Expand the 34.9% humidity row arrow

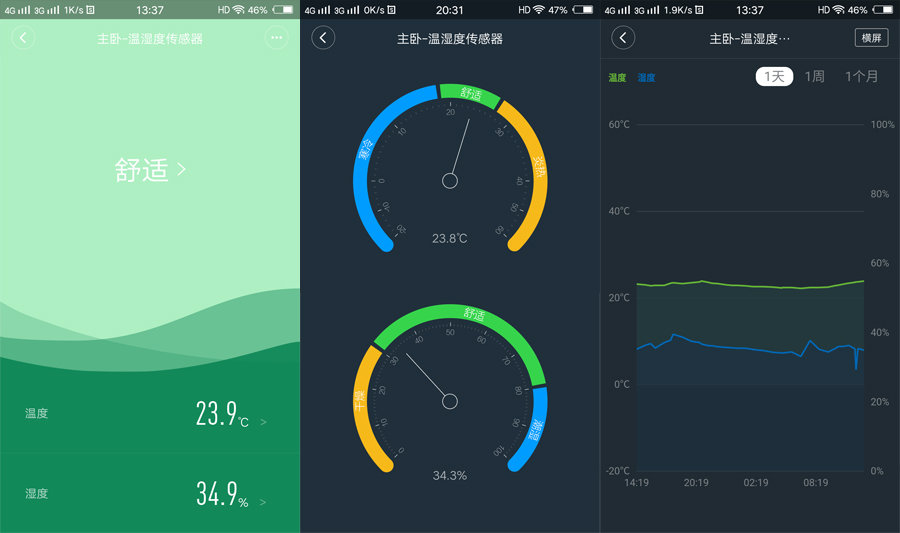coord(263,502)
